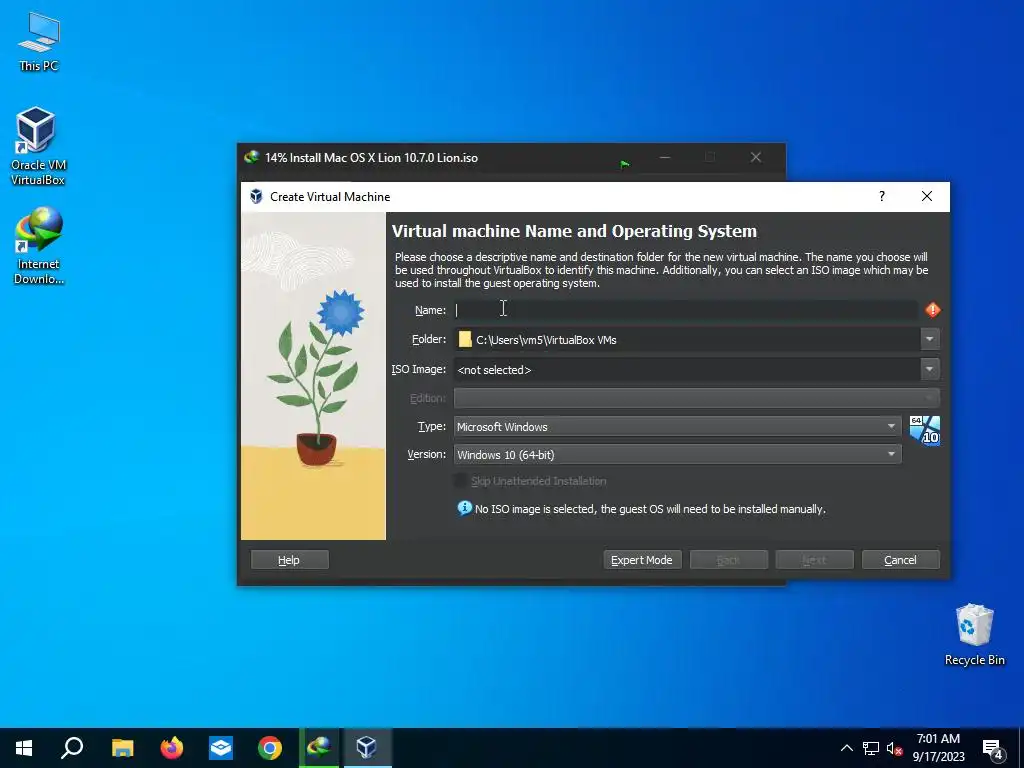Viewport: 1024px width, 768px height.
Task: Open File Explorer from taskbar
Action: [x=122, y=748]
